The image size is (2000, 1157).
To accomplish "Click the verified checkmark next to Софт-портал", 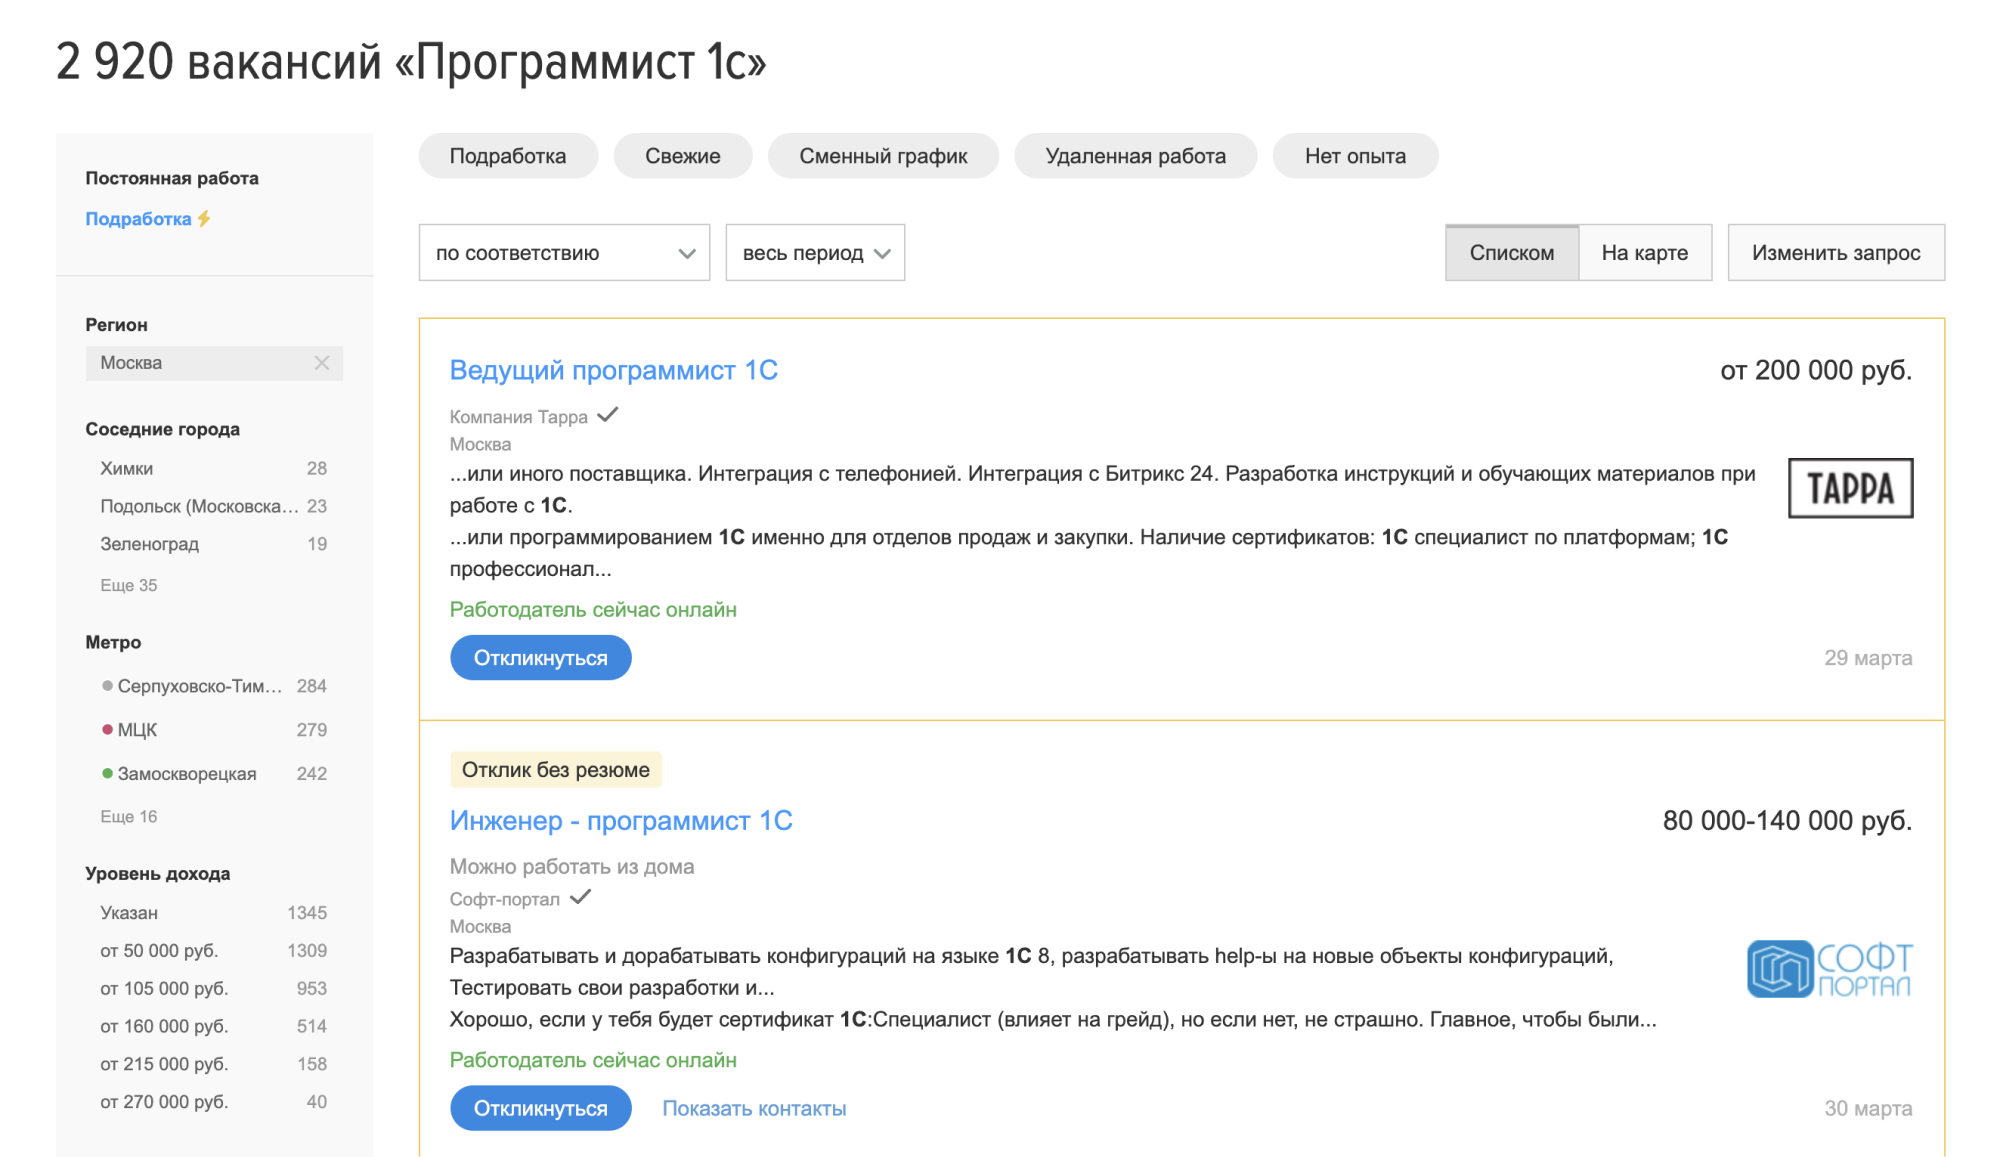I will [581, 897].
